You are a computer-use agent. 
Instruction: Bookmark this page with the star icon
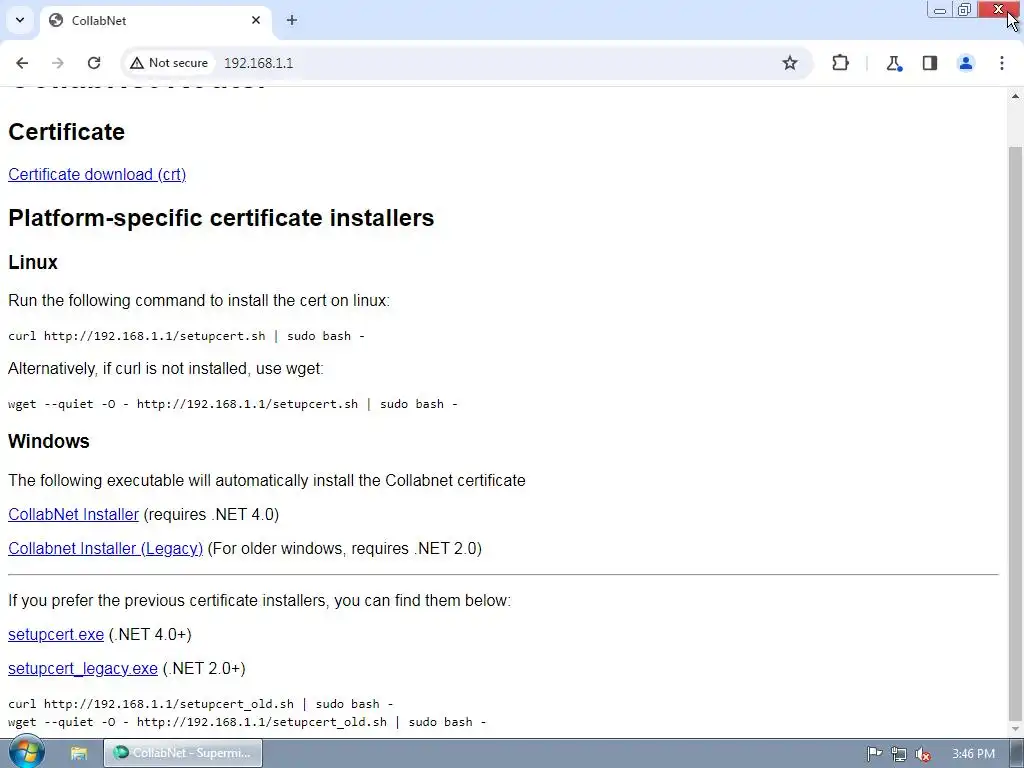pos(790,63)
